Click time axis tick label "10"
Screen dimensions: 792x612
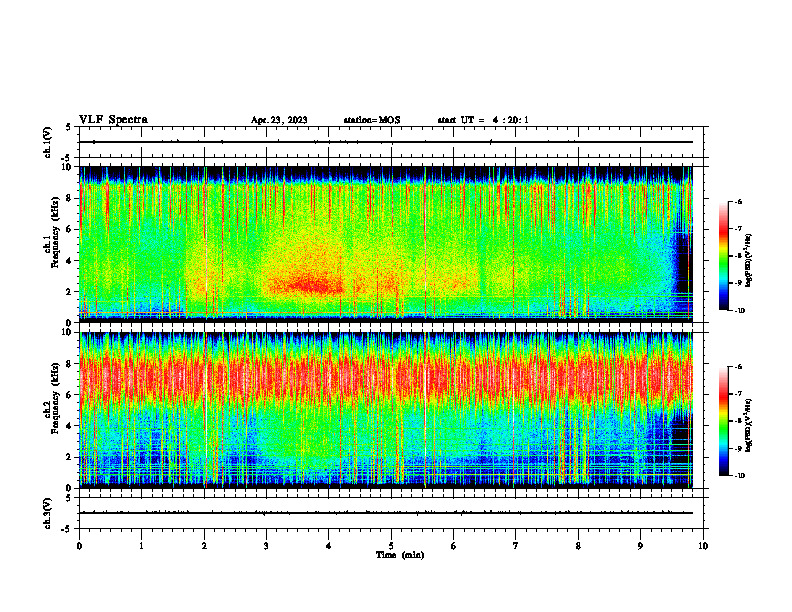click(x=703, y=546)
